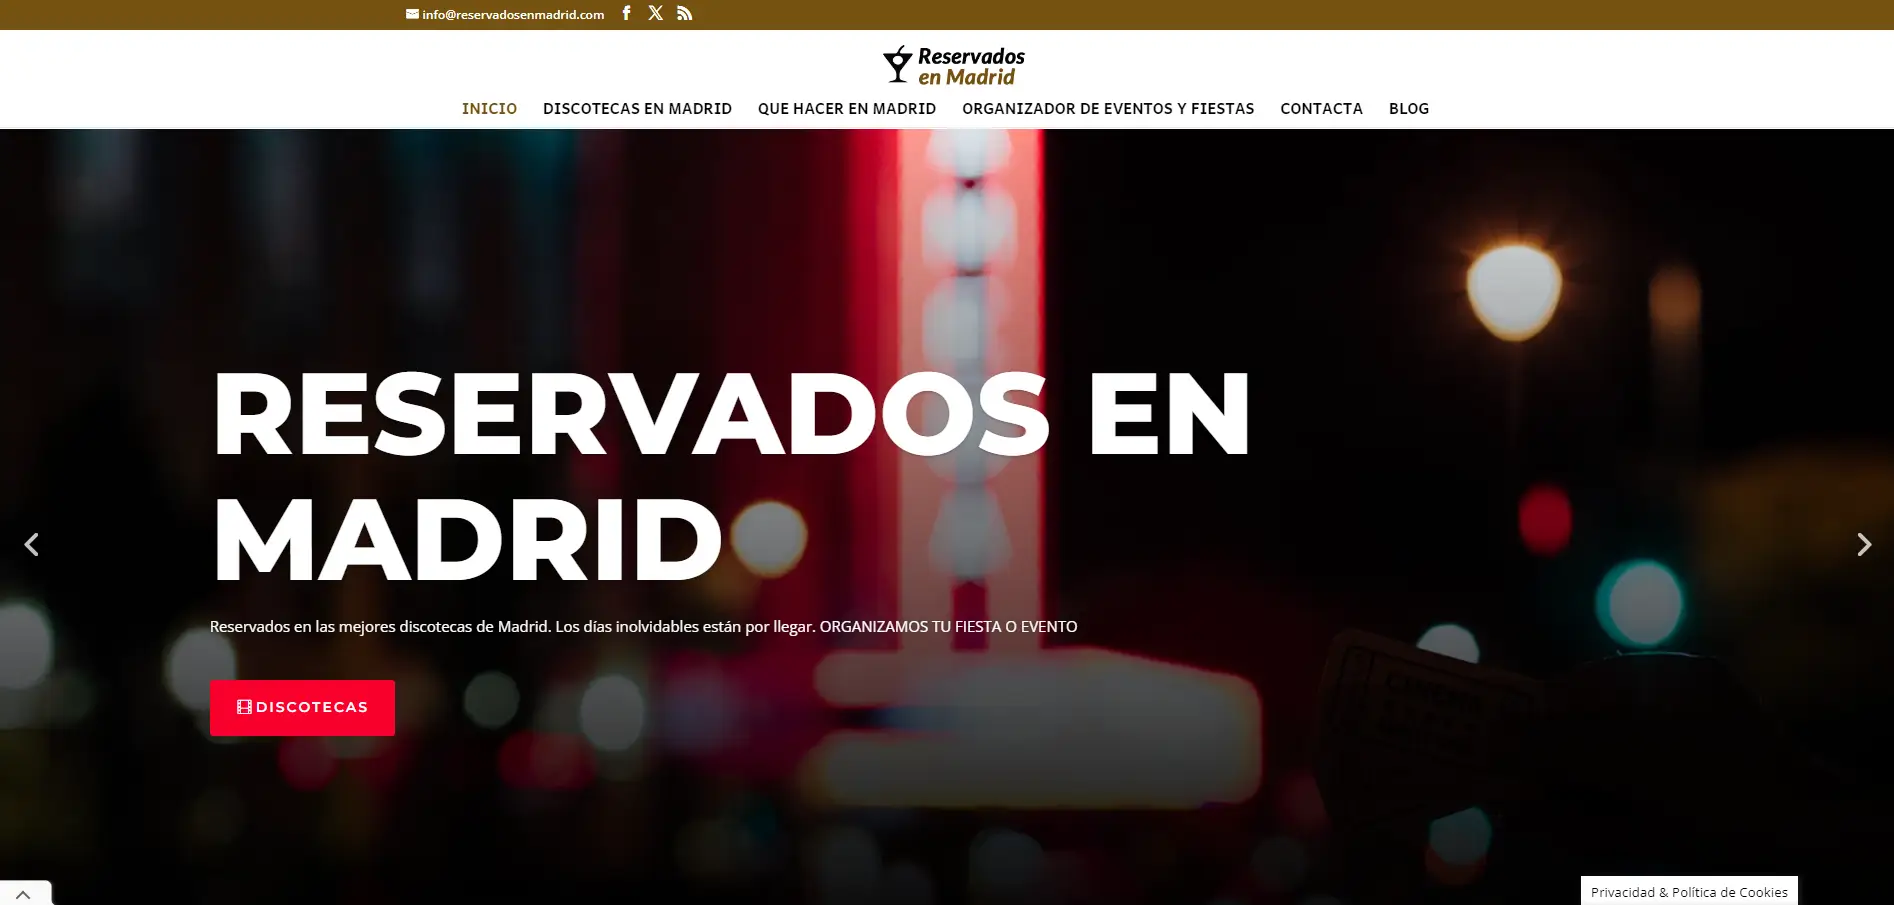
Task: Click the hero subtitle about mejores discotecas
Action: coord(643,627)
